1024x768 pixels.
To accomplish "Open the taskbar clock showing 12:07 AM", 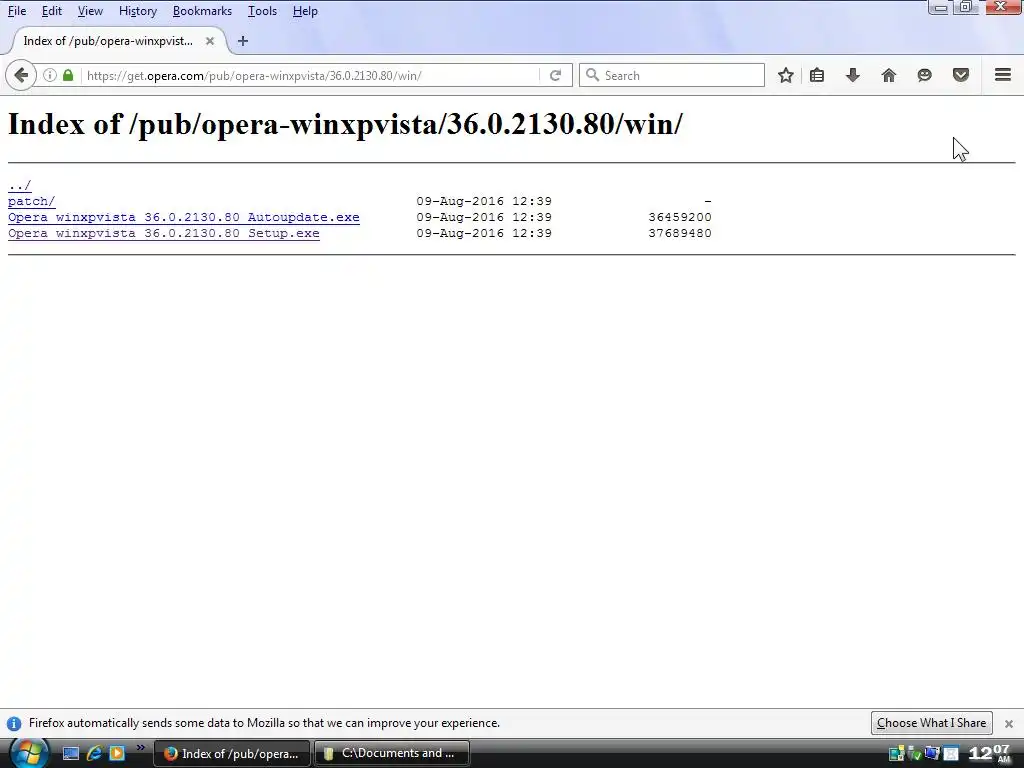I will click(x=989, y=753).
